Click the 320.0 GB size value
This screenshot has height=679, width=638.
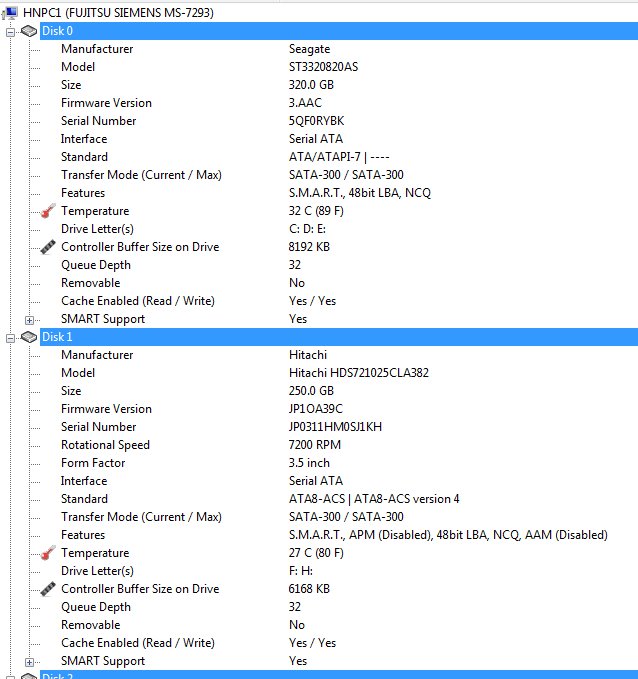311,85
